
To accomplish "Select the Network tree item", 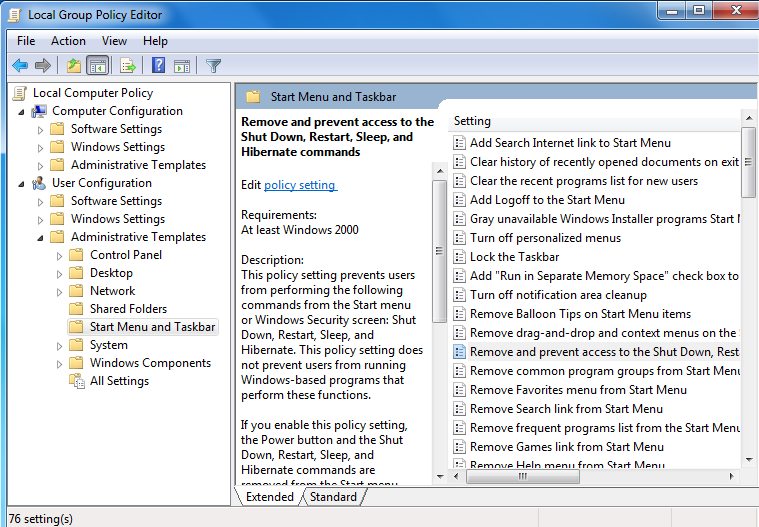I will tap(112, 291).
